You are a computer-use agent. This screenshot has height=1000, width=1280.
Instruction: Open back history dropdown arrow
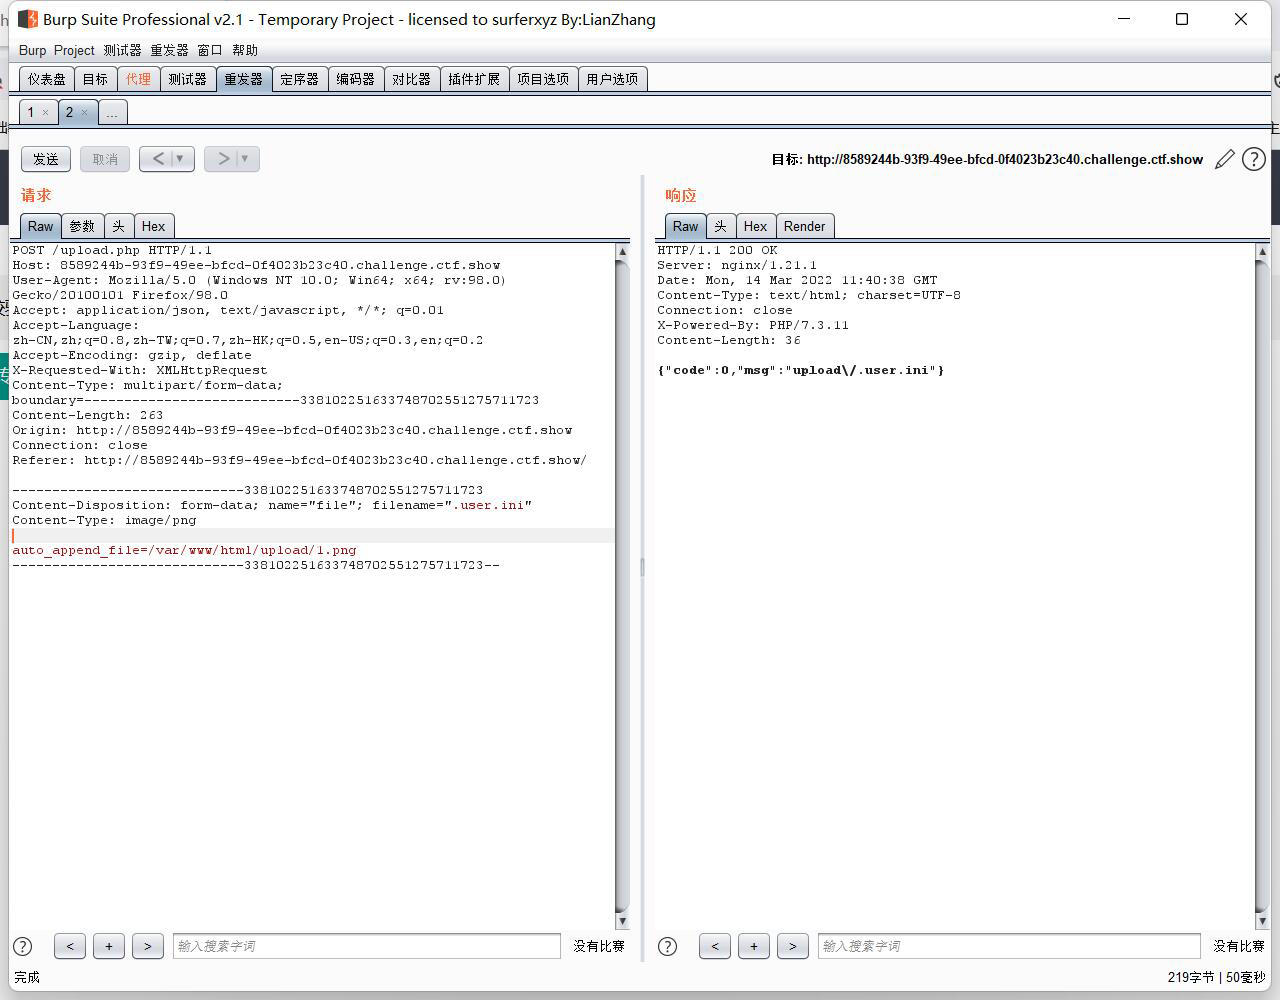pos(181,159)
